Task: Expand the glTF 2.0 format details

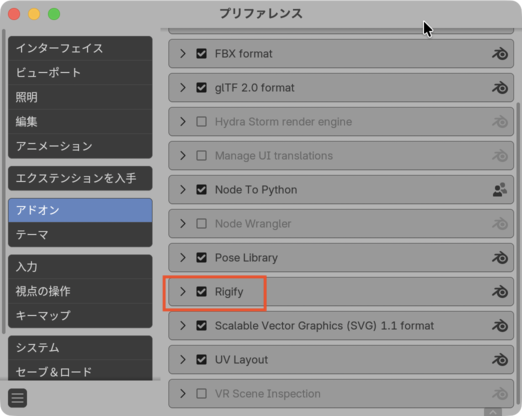Action: click(183, 88)
